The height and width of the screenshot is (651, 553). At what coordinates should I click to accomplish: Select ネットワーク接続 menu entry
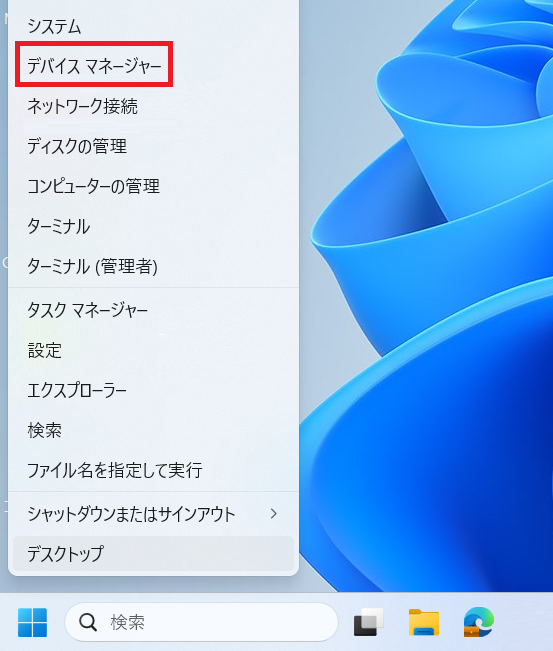(x=153, y=106)
